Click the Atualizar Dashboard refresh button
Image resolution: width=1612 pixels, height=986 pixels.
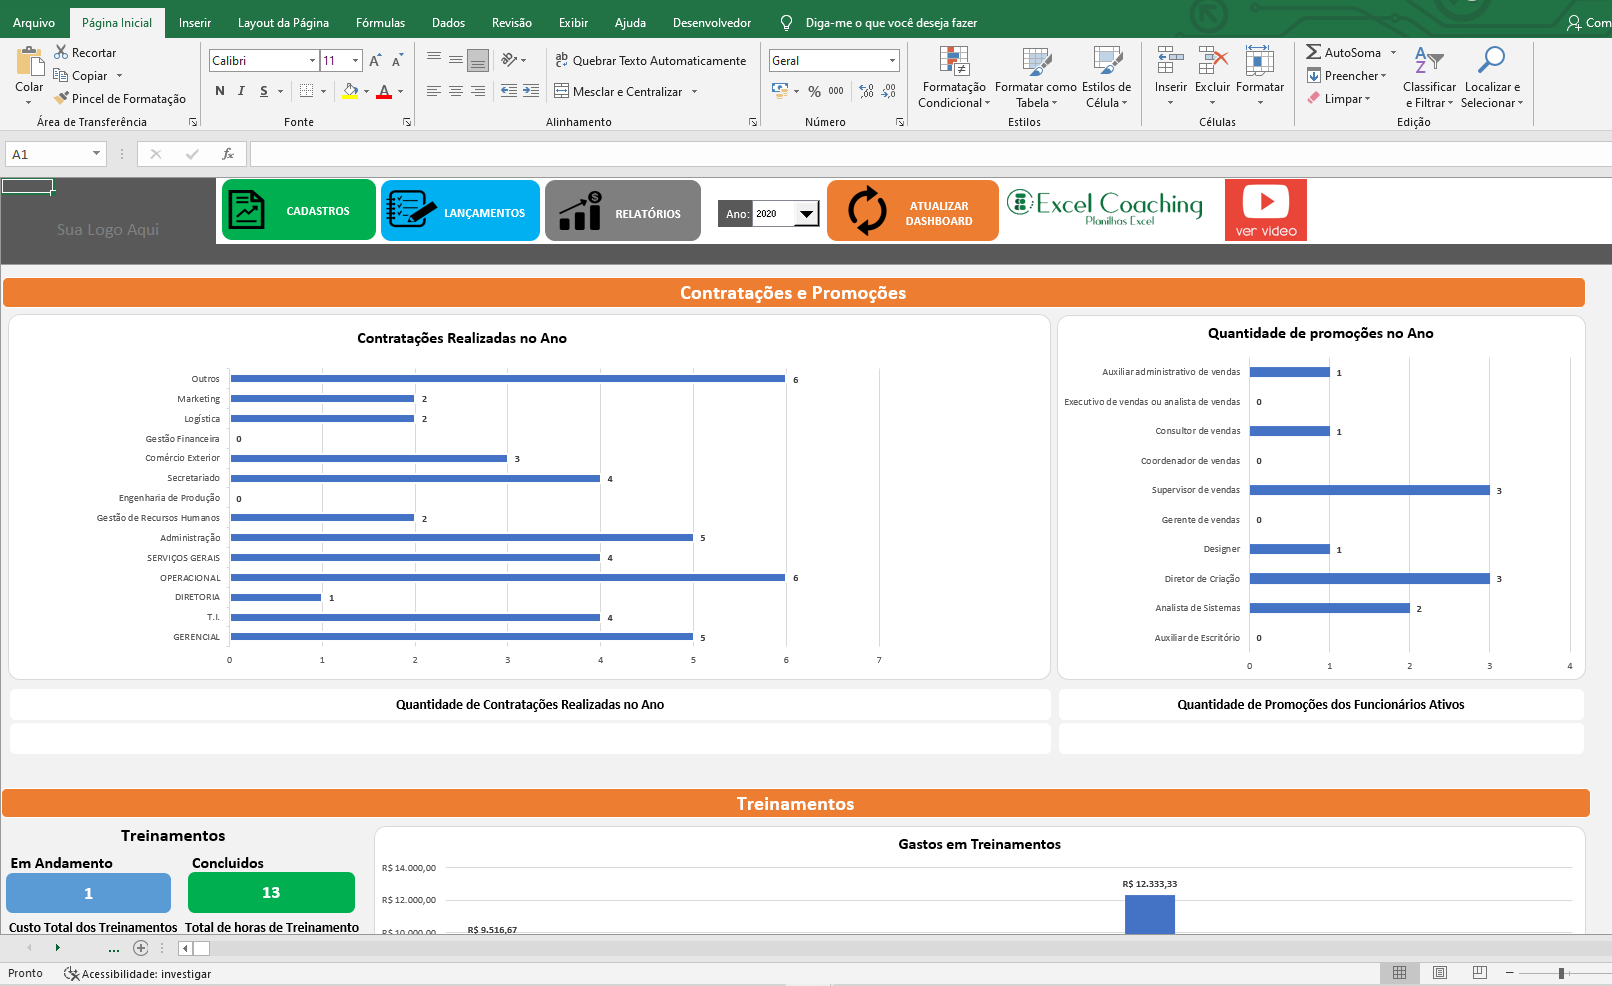(912, 211)
